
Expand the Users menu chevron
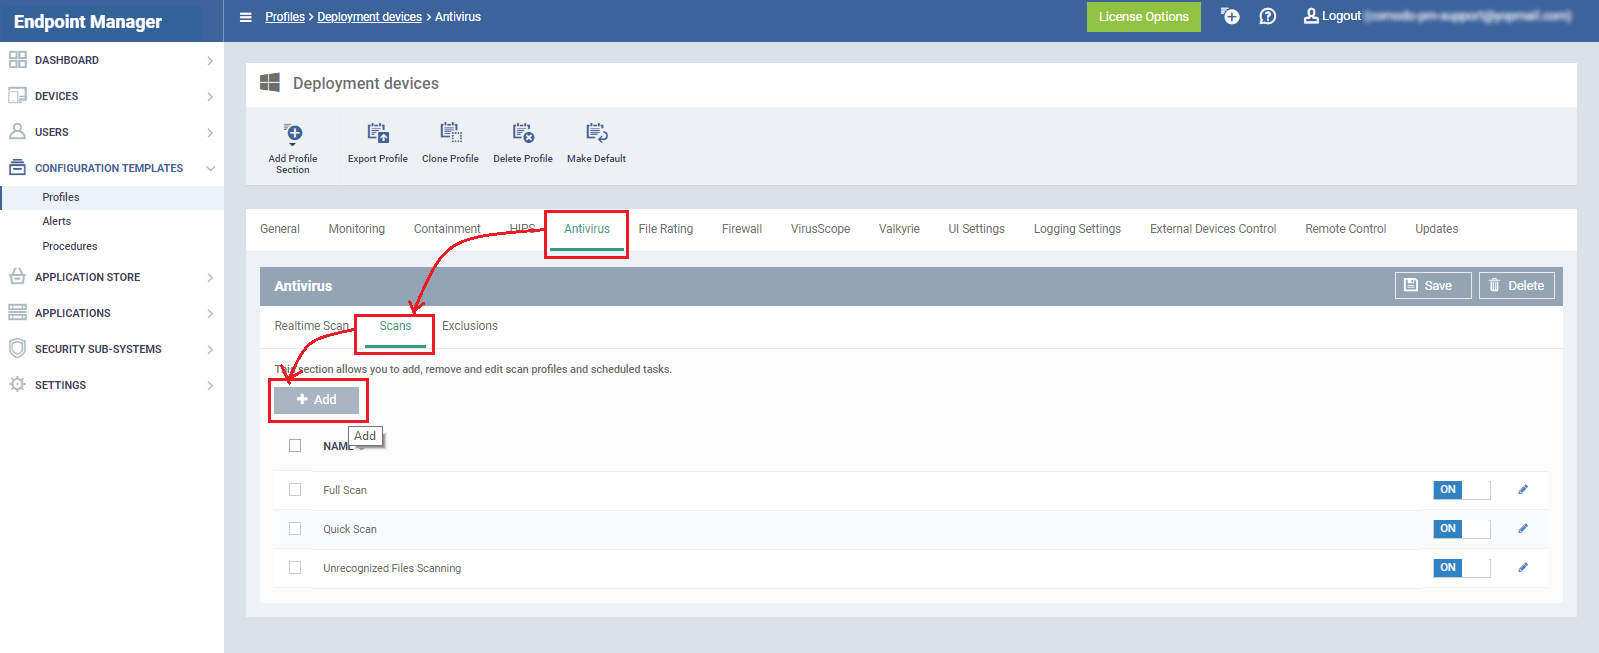(210, 133)
